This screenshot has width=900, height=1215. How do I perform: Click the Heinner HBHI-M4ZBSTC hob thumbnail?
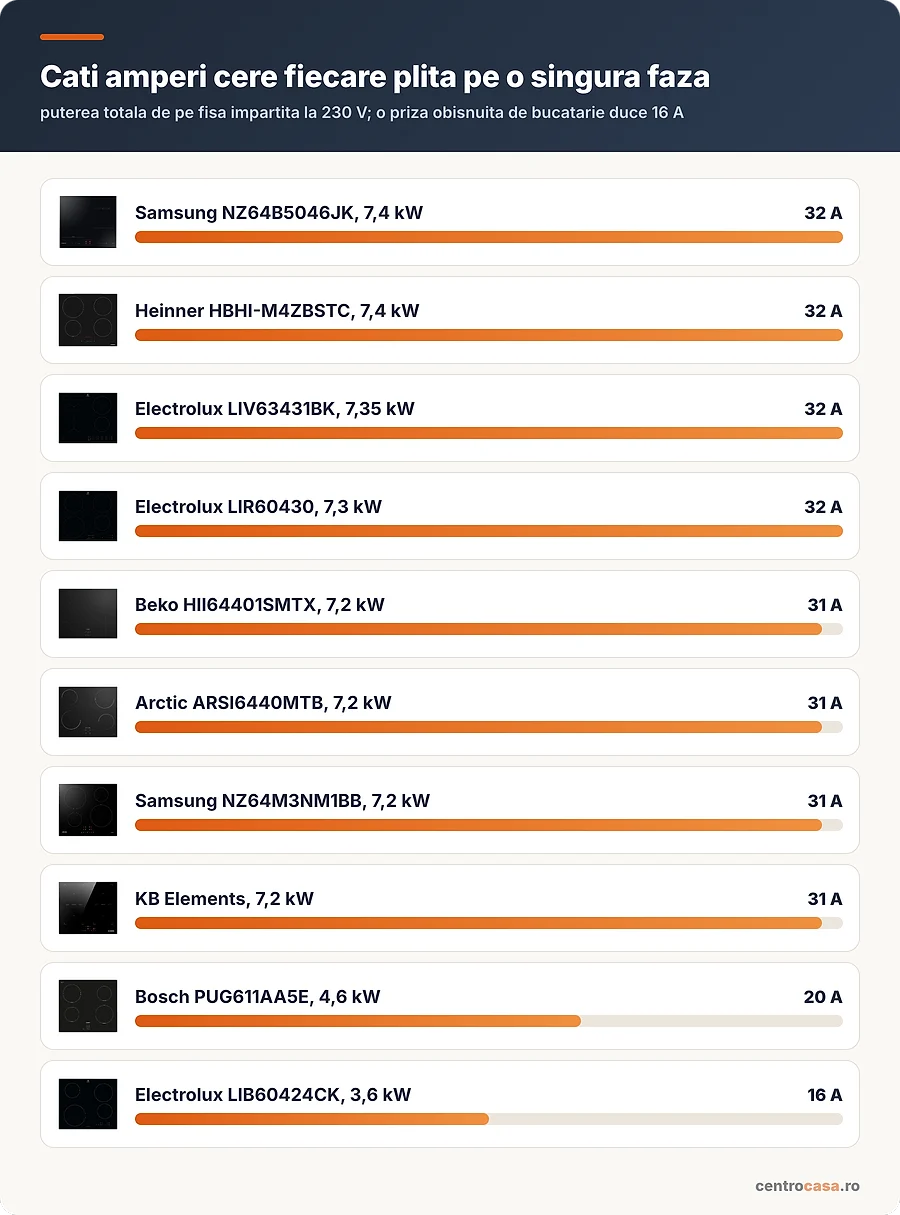[88, 320]
